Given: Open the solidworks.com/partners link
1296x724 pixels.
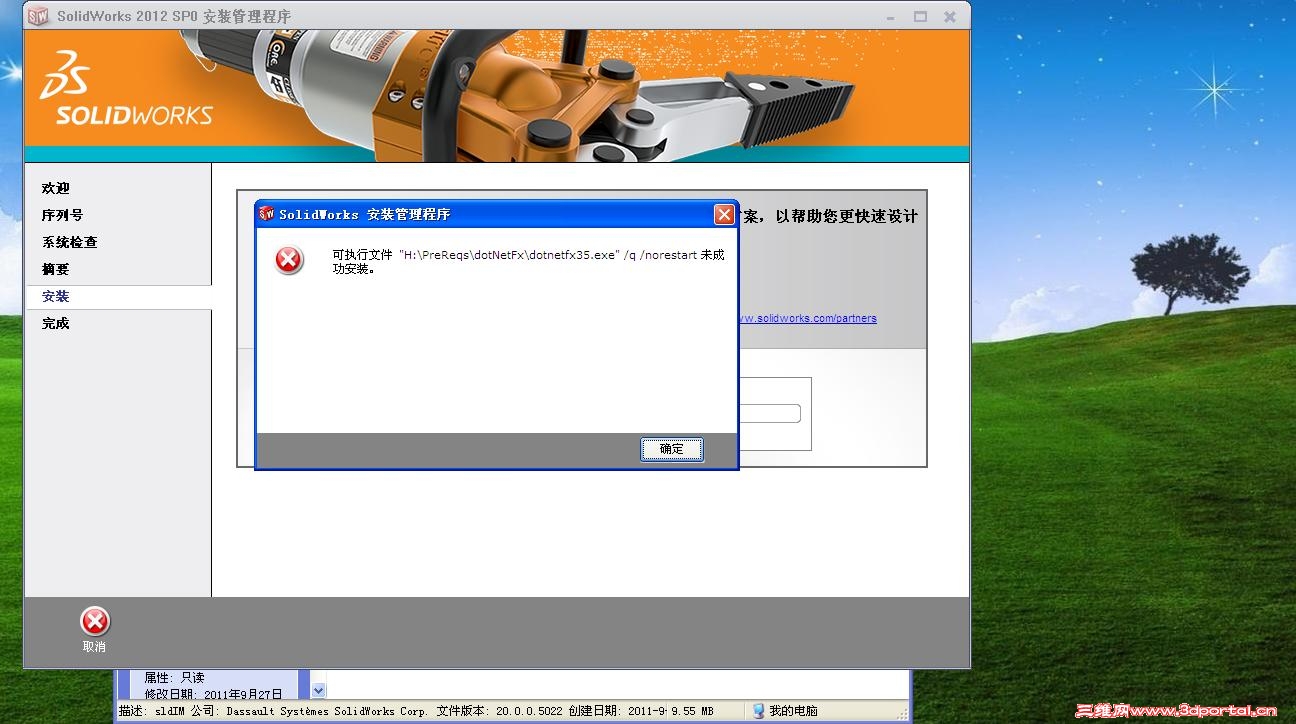Looking at the screenshot, I should (808, 318).
